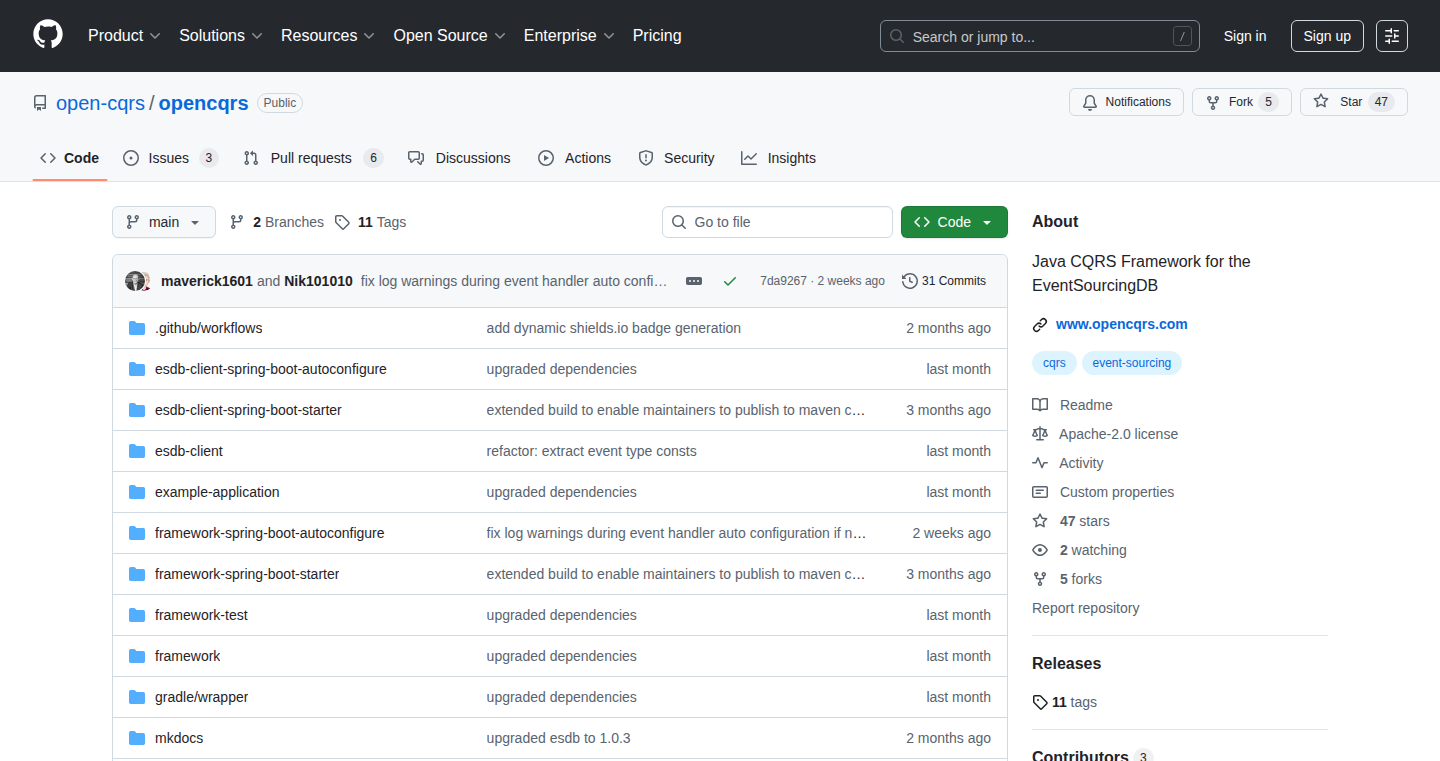The height and width of the screenshot is (761, 1440).
Task: Expand the Open Source menu
Action: 450,35
